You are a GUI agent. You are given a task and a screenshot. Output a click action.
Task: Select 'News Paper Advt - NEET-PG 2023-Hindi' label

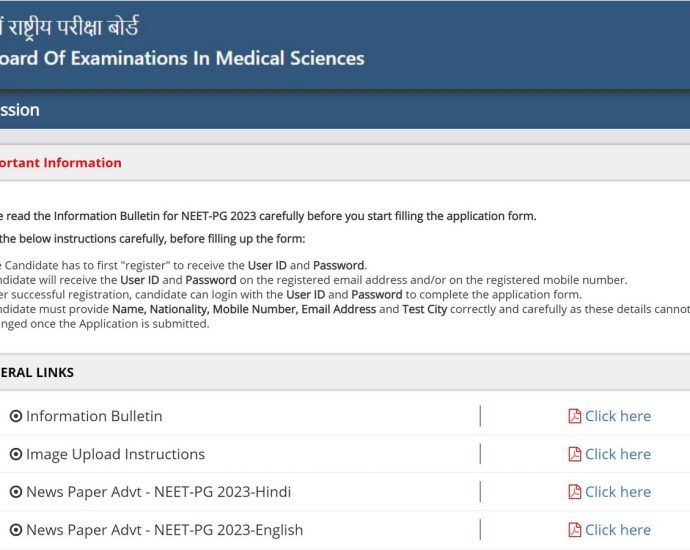pos(158,492)
